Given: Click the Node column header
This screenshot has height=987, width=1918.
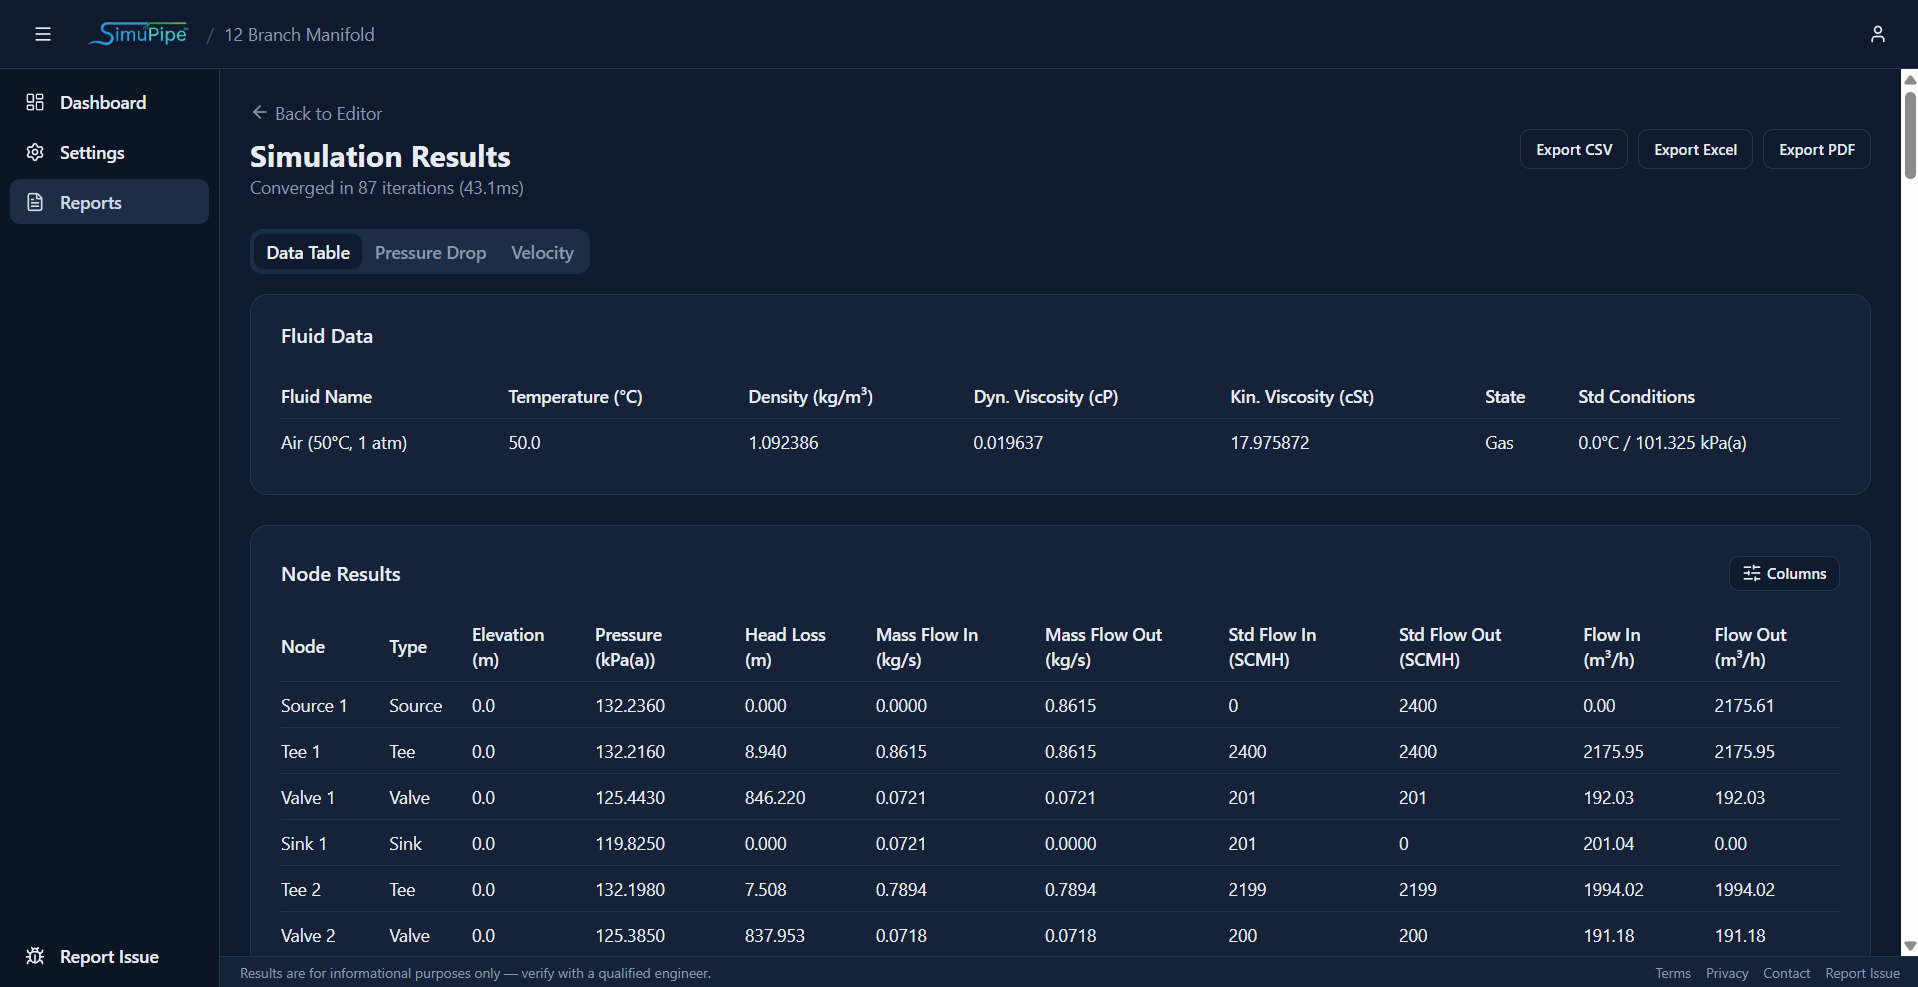Looking at the screenshot, I should (x=303, y=646).
